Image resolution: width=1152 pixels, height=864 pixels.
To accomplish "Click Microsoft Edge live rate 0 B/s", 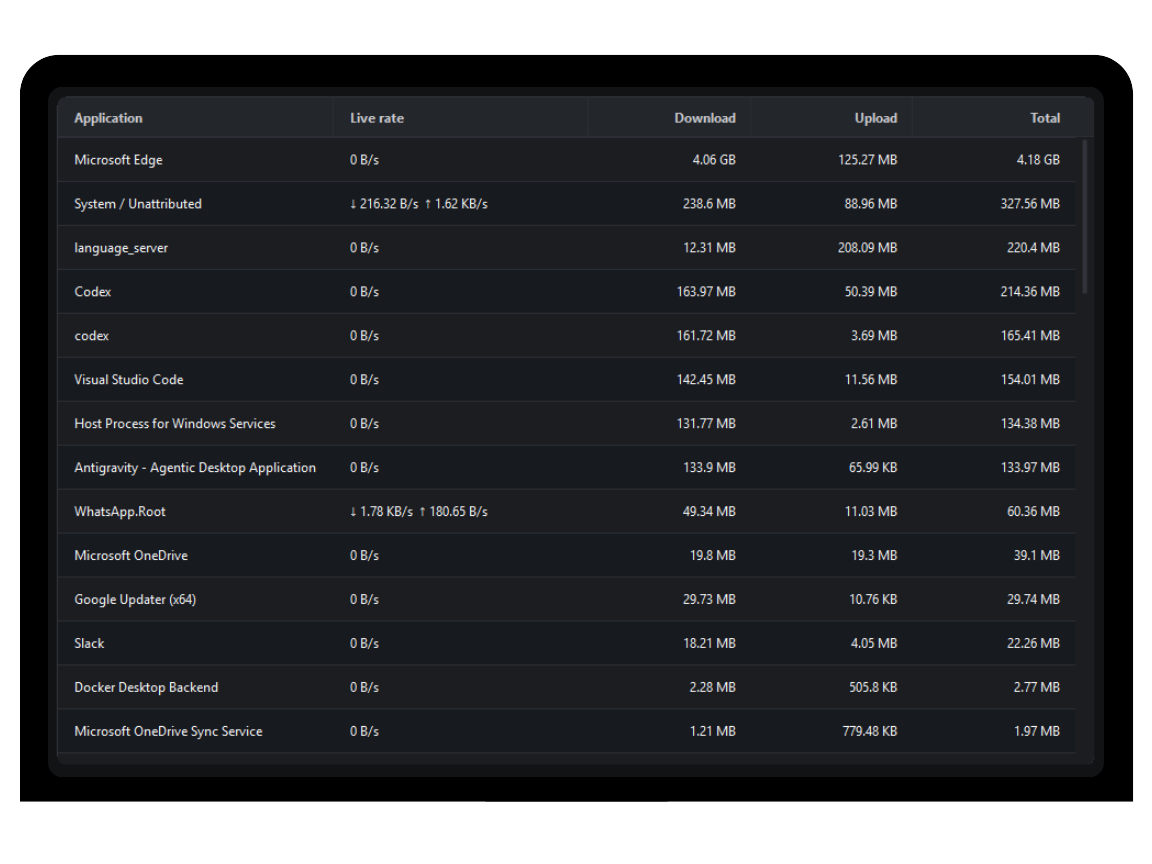I will click(x=364, y=160).
